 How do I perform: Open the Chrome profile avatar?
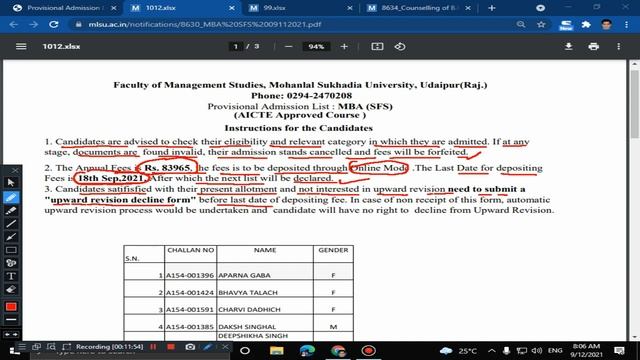click(x=607, y=24)
